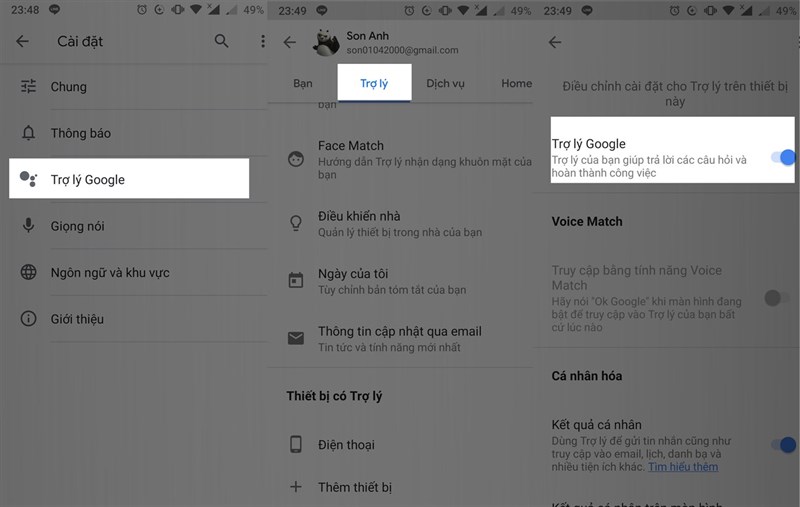Viewport: 800px width, 507px height.
Task: Tap the Chung sliders icon
Action: pos(29,86)
